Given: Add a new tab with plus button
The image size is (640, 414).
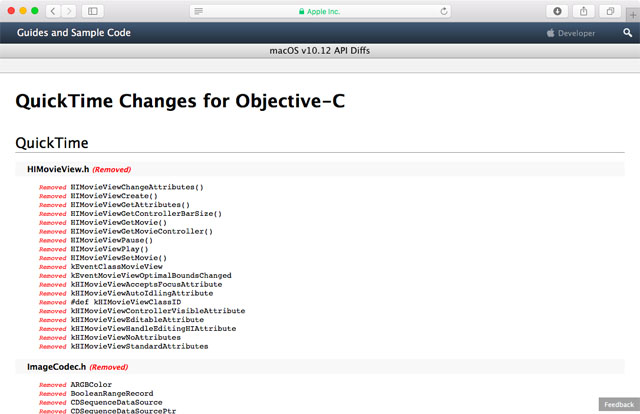Looking at the screenshot, I should (x=633, y=15).
